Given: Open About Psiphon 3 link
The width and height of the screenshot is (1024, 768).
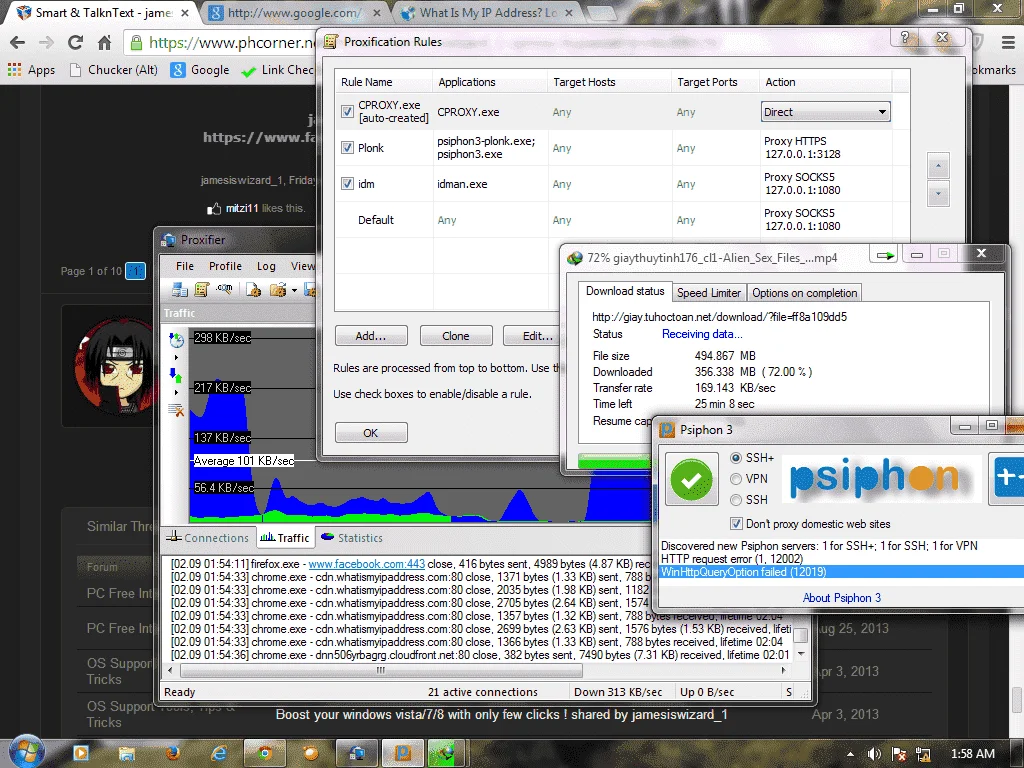Looking at the screenshot, I should tap(842, 598).
